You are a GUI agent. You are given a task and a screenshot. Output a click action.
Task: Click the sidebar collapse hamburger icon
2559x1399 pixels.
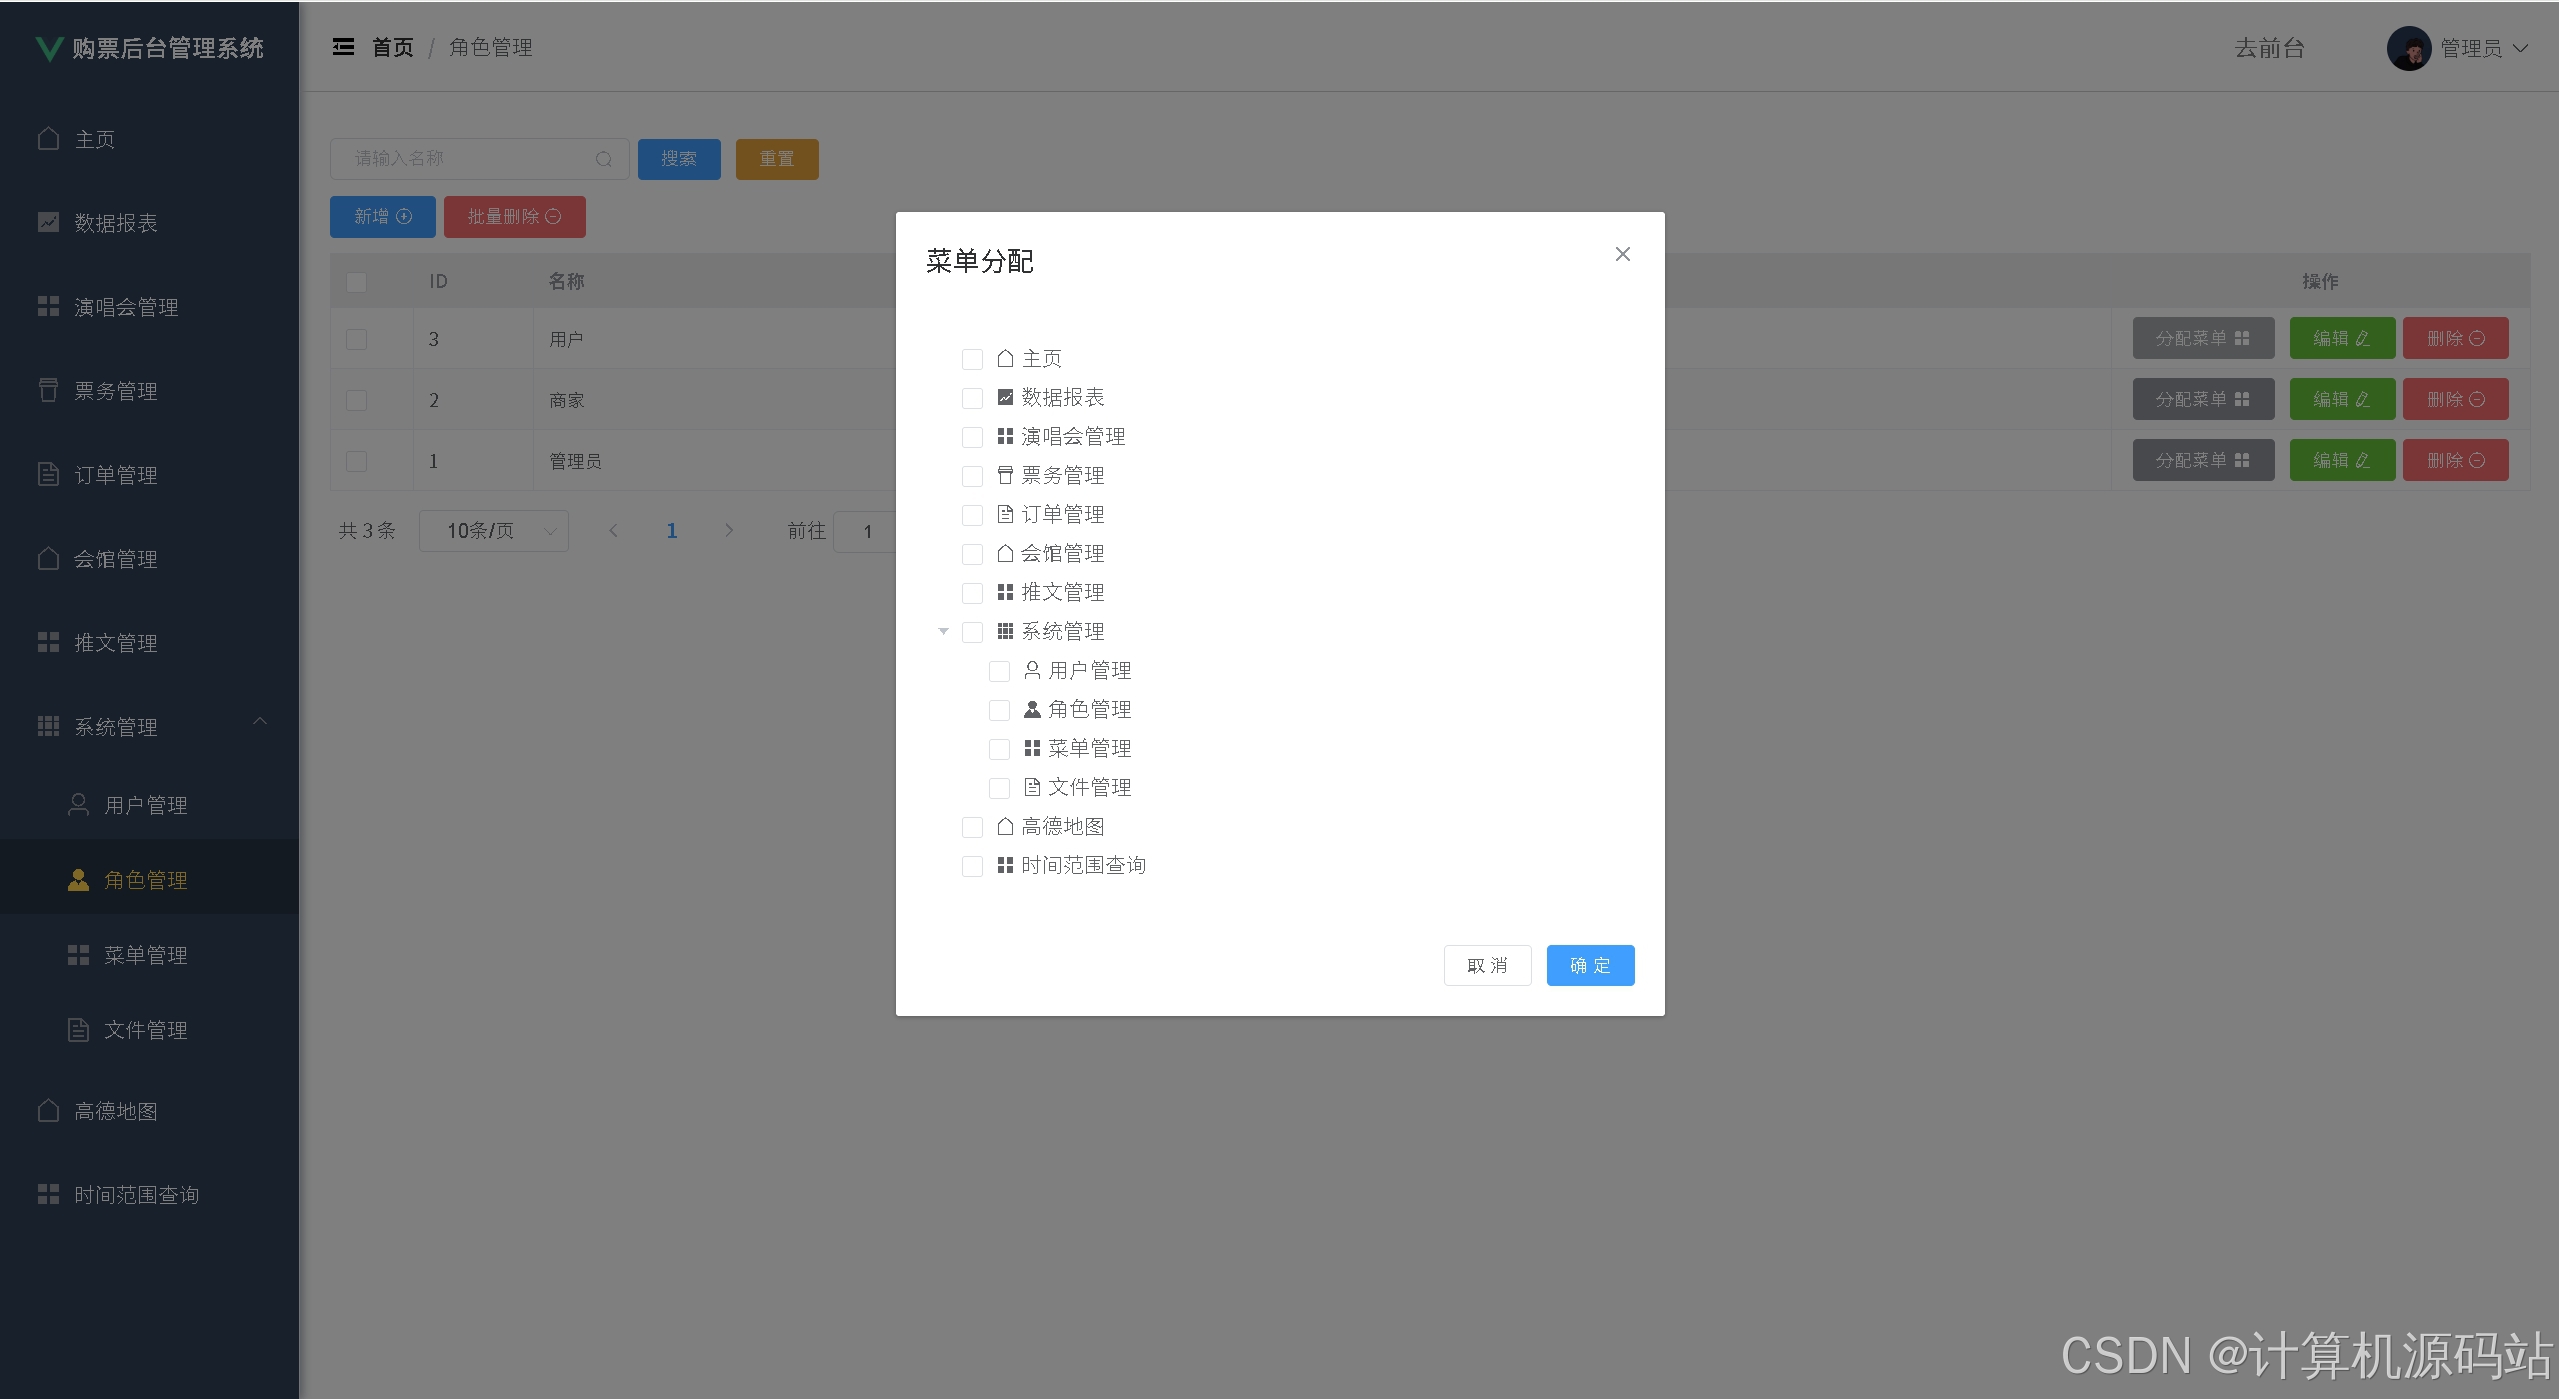343,47
